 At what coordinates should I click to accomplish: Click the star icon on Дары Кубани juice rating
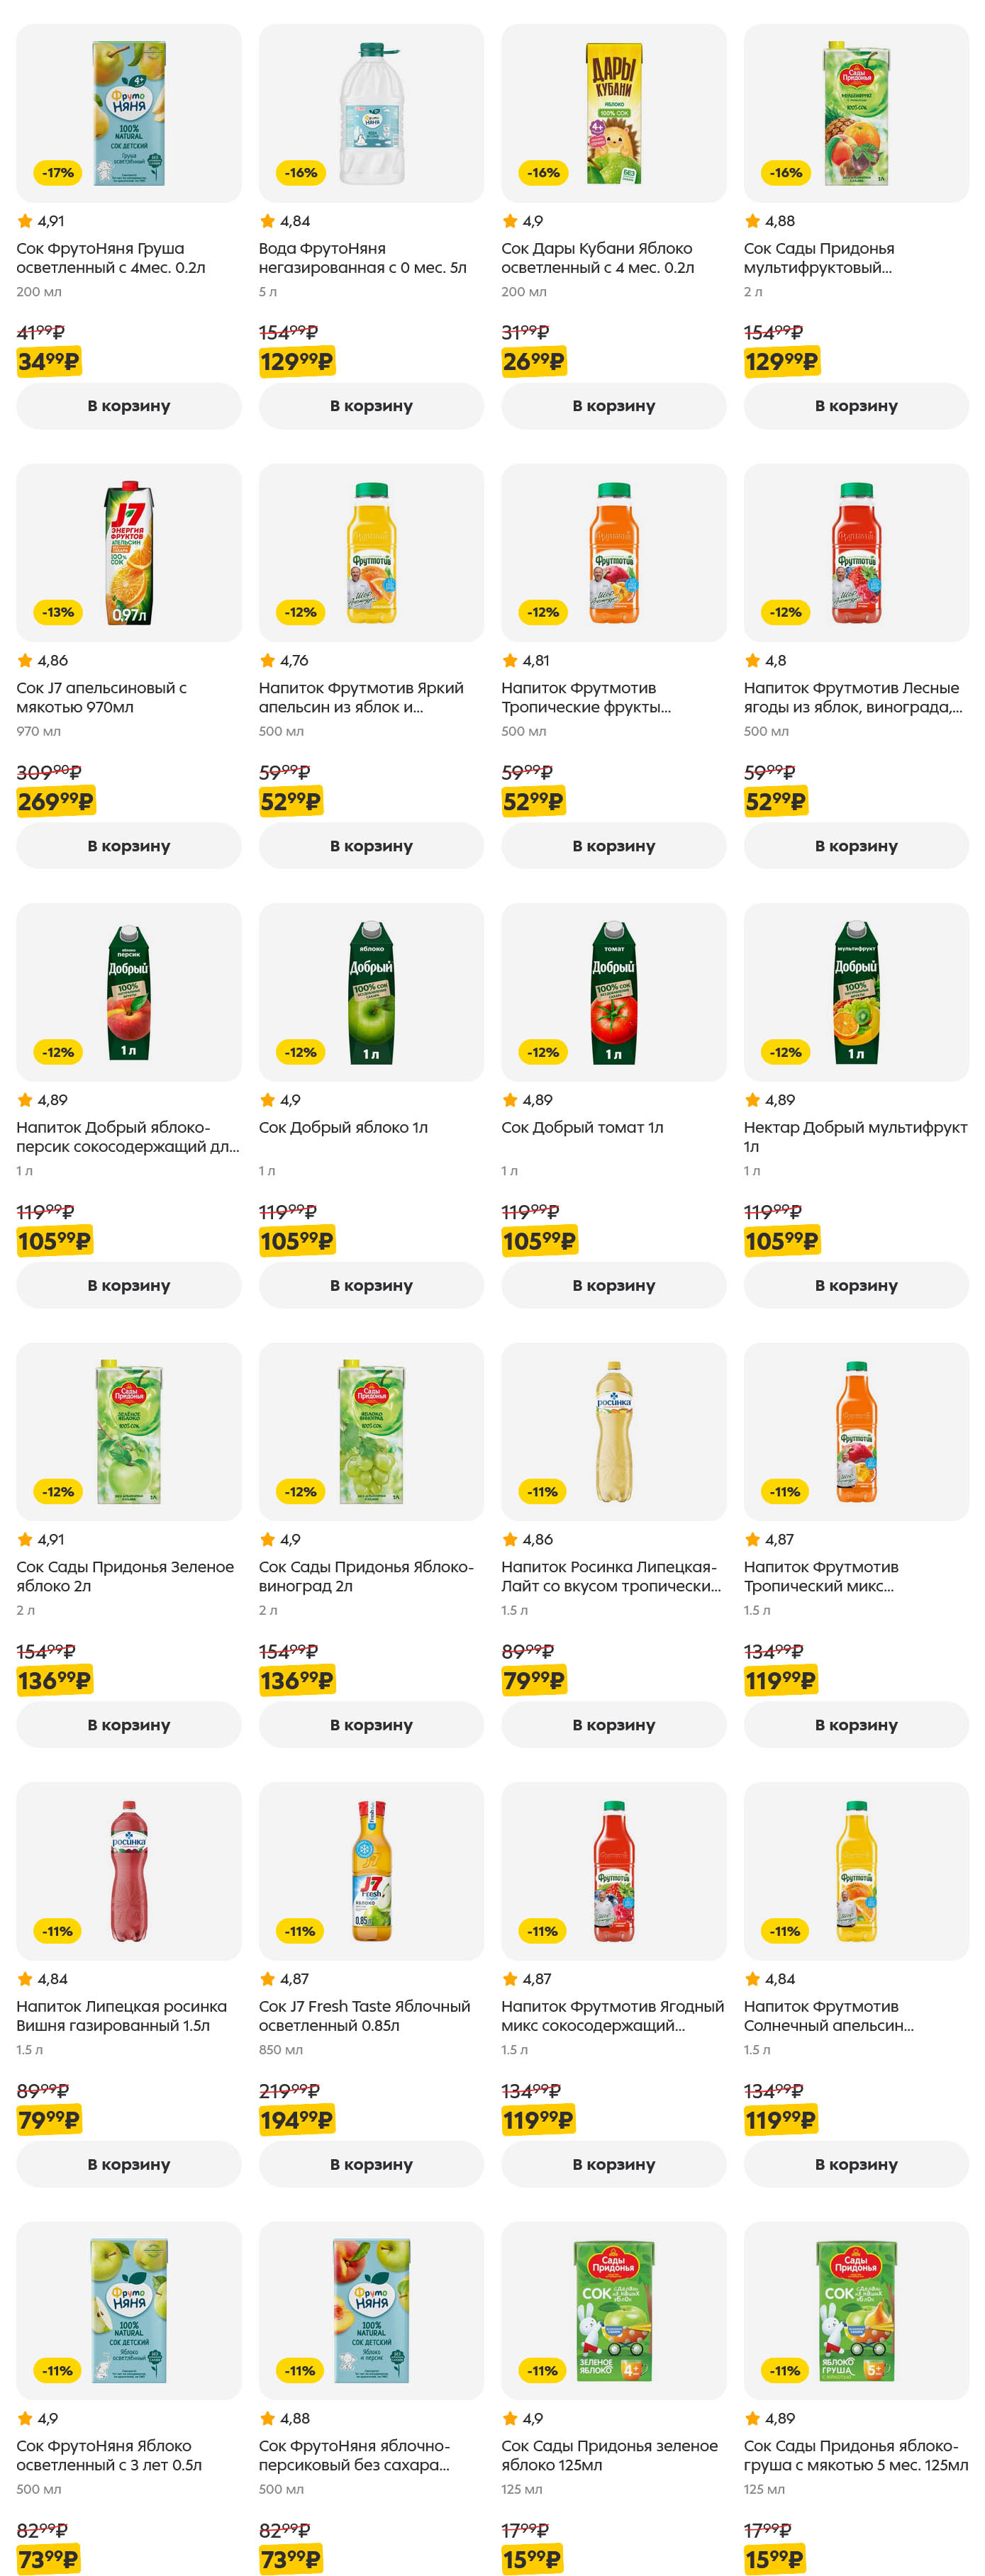tap(510, 221)
